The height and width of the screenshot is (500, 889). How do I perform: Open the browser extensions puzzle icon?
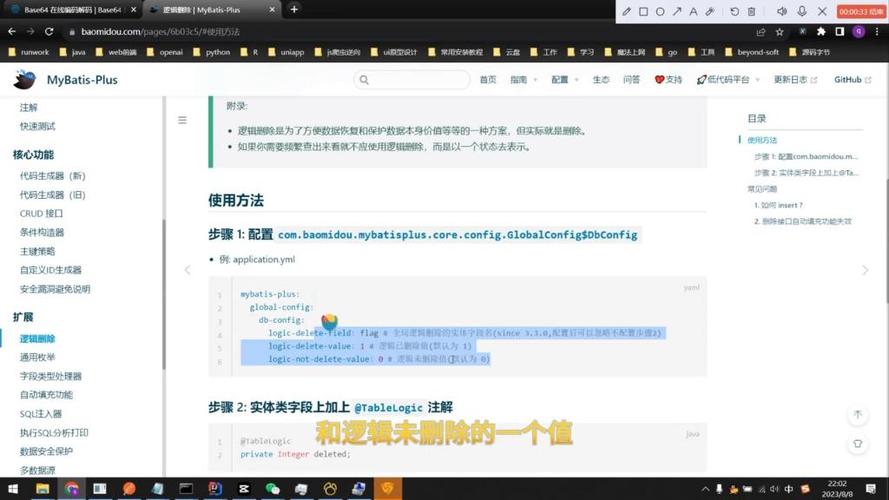(821, 32)
